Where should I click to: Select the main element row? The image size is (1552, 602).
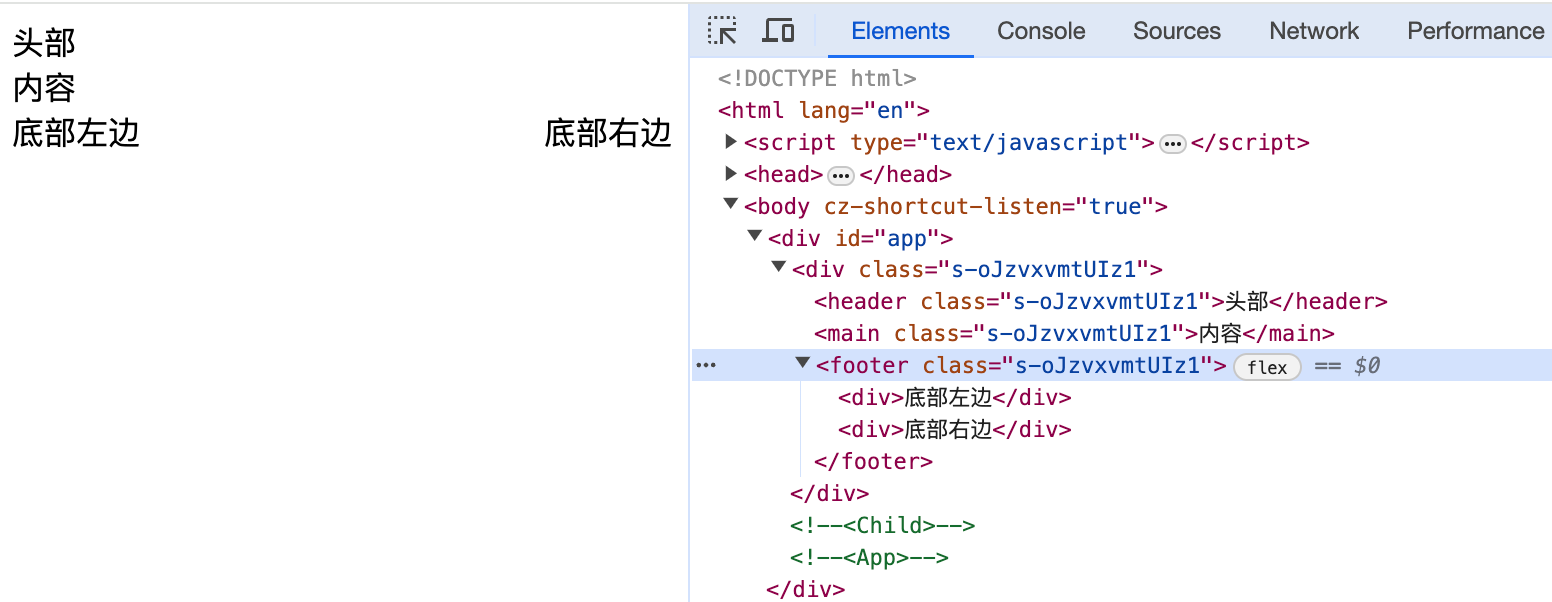pos(1074,334)
